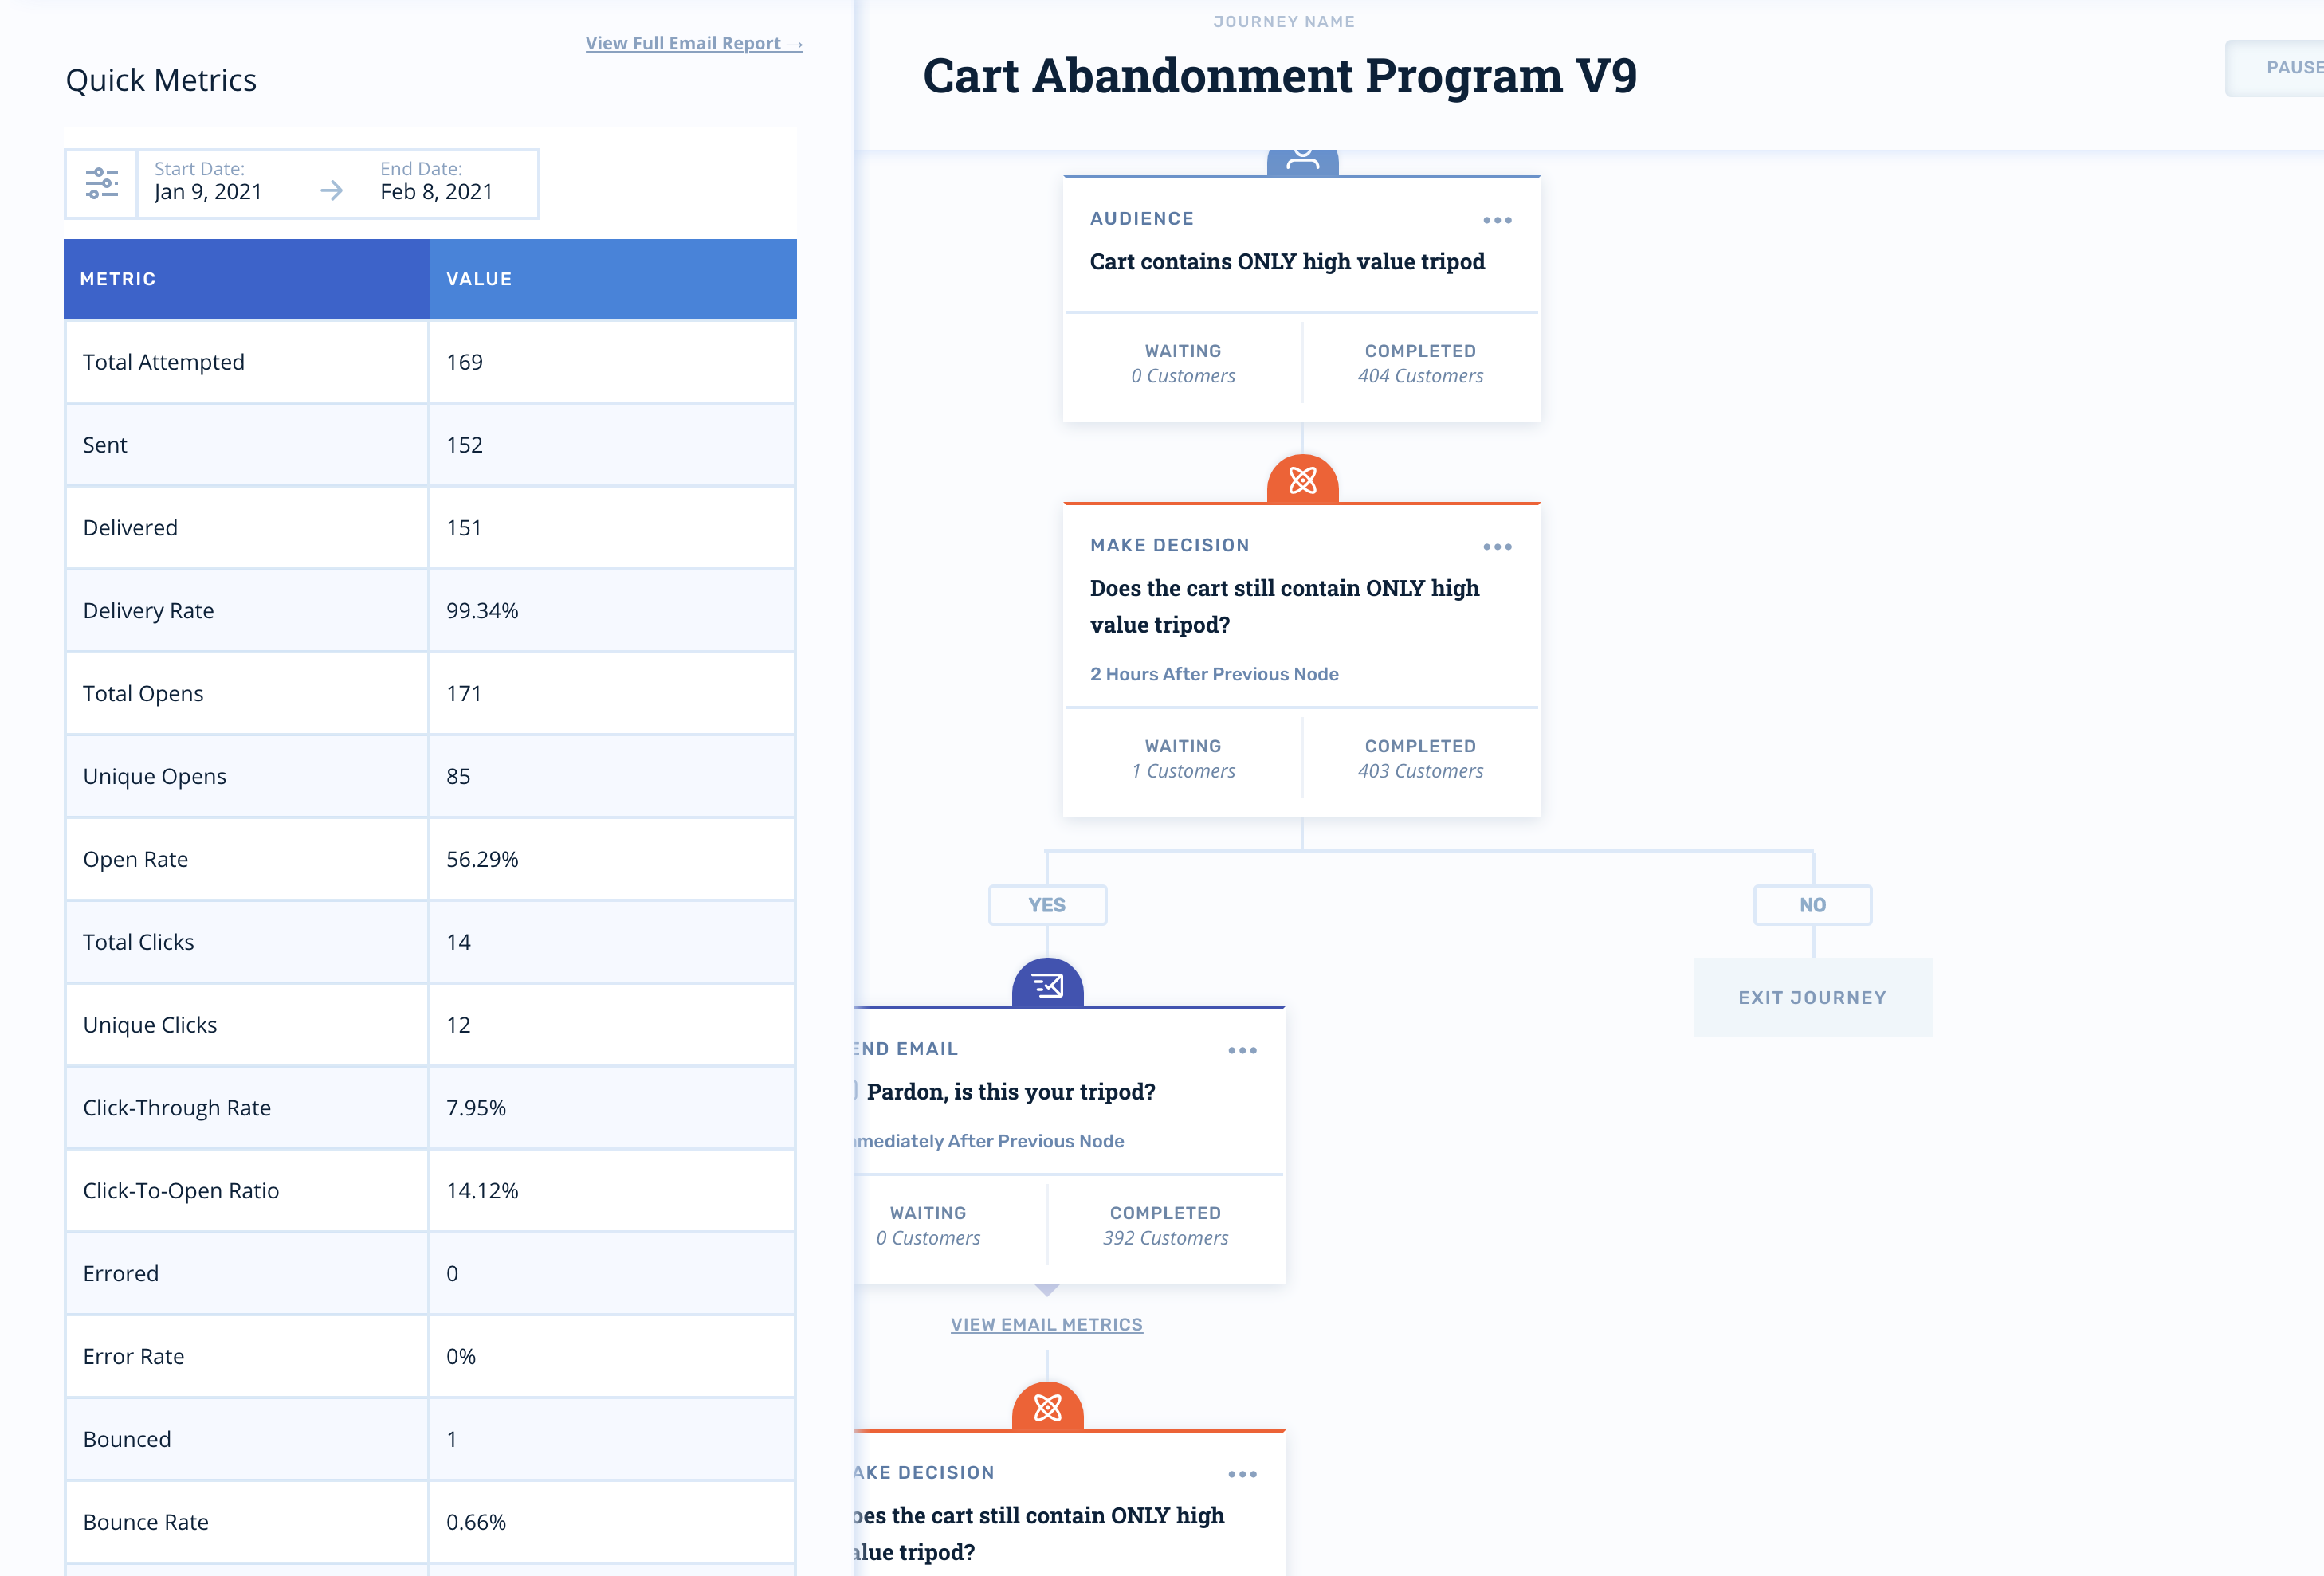The width and height of the screenshot is (2324, 1576).
Task: Click the first Make Decision orange icon
Action: [x=1302, y=481]
